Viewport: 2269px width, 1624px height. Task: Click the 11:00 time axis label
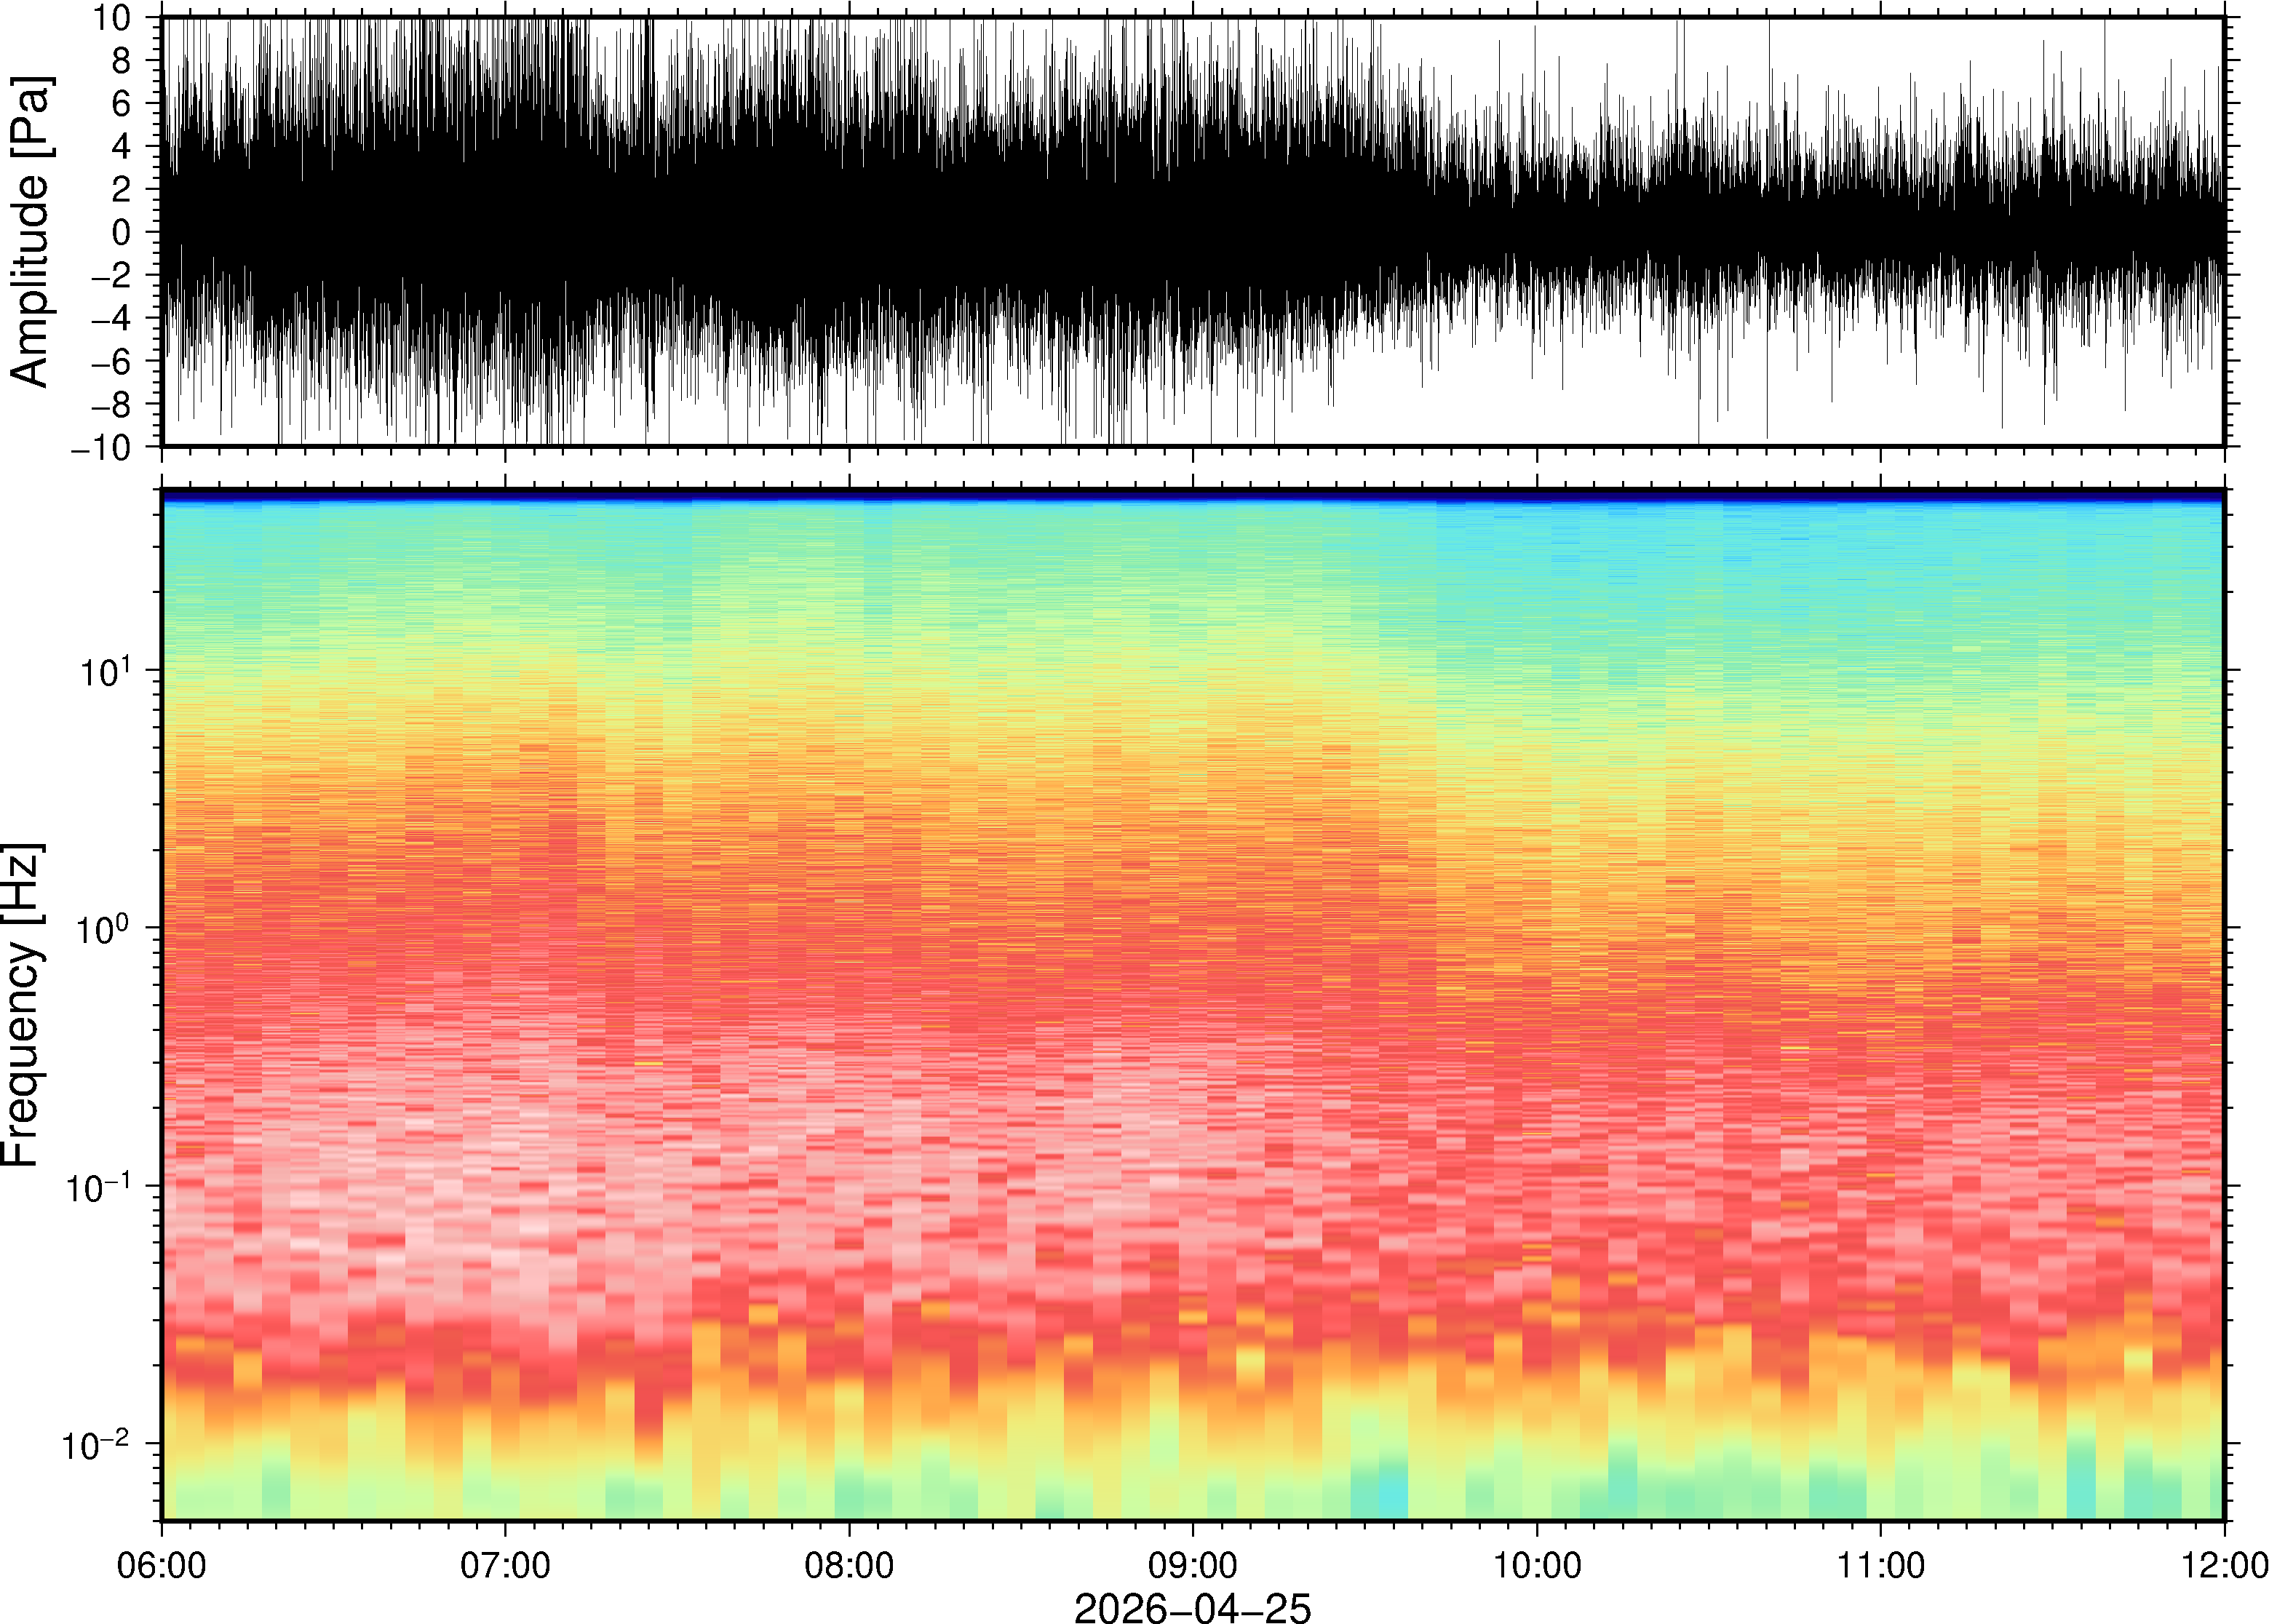click(1881, 1565)
